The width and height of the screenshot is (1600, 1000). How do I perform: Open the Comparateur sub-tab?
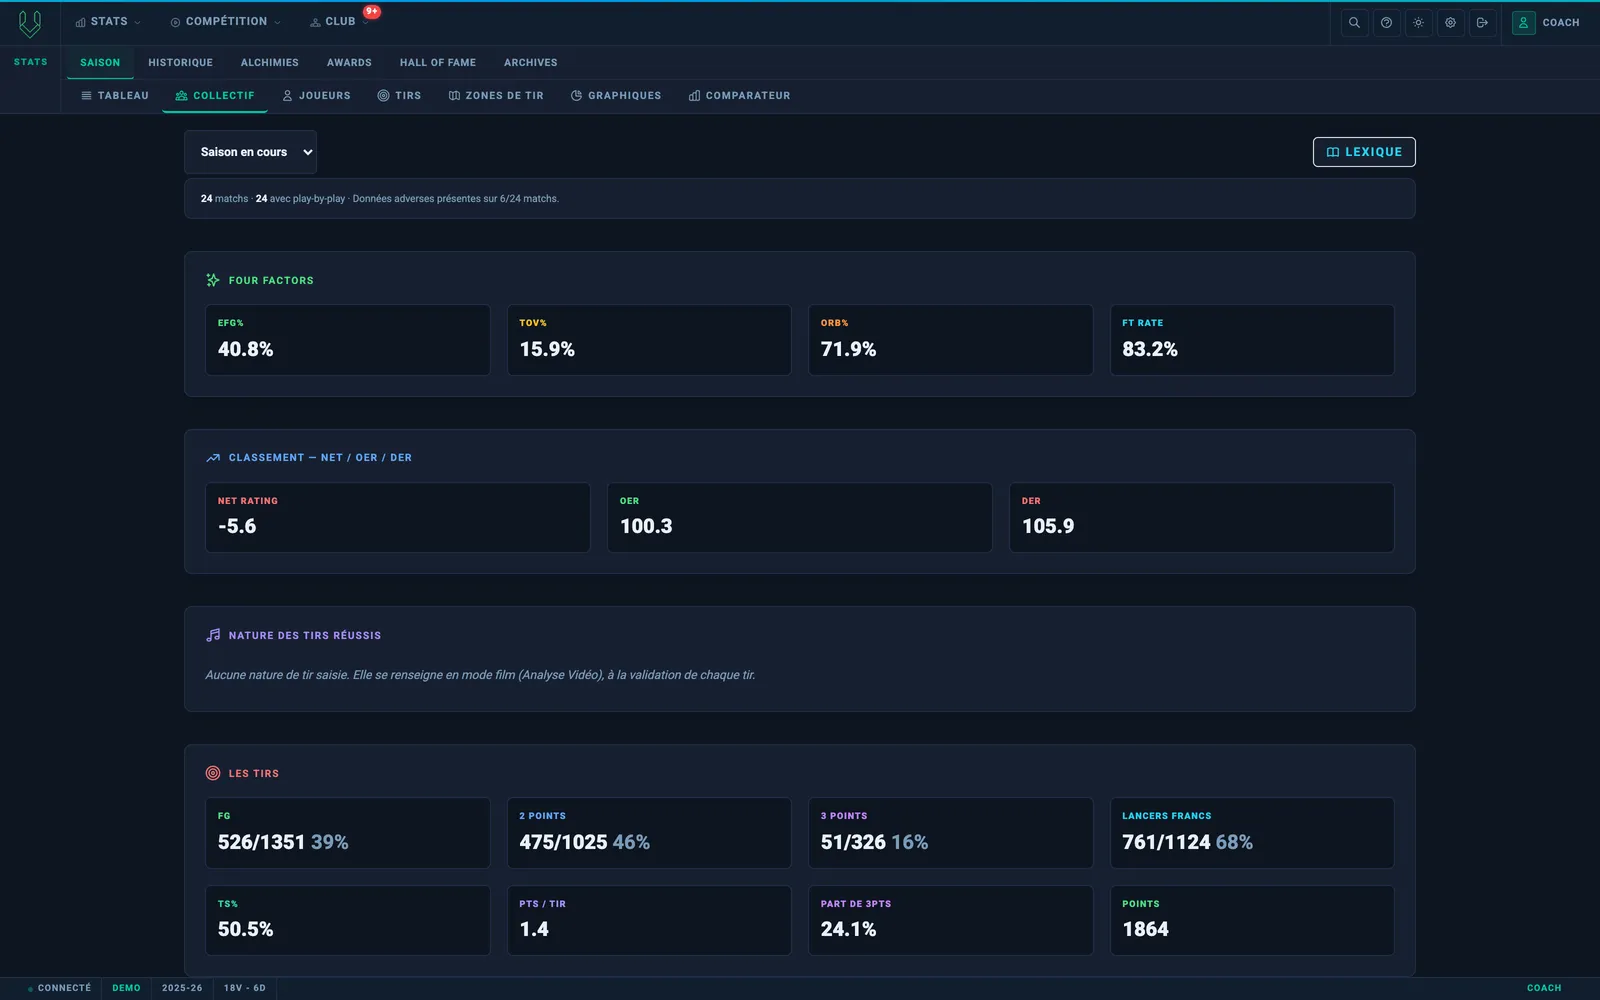[x=739, y=96]
